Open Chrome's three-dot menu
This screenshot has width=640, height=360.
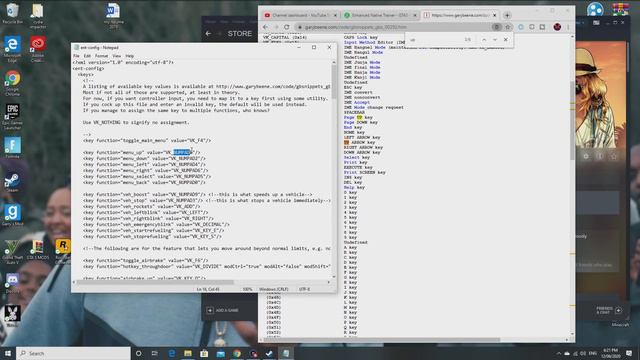click(x=568, y=27)
